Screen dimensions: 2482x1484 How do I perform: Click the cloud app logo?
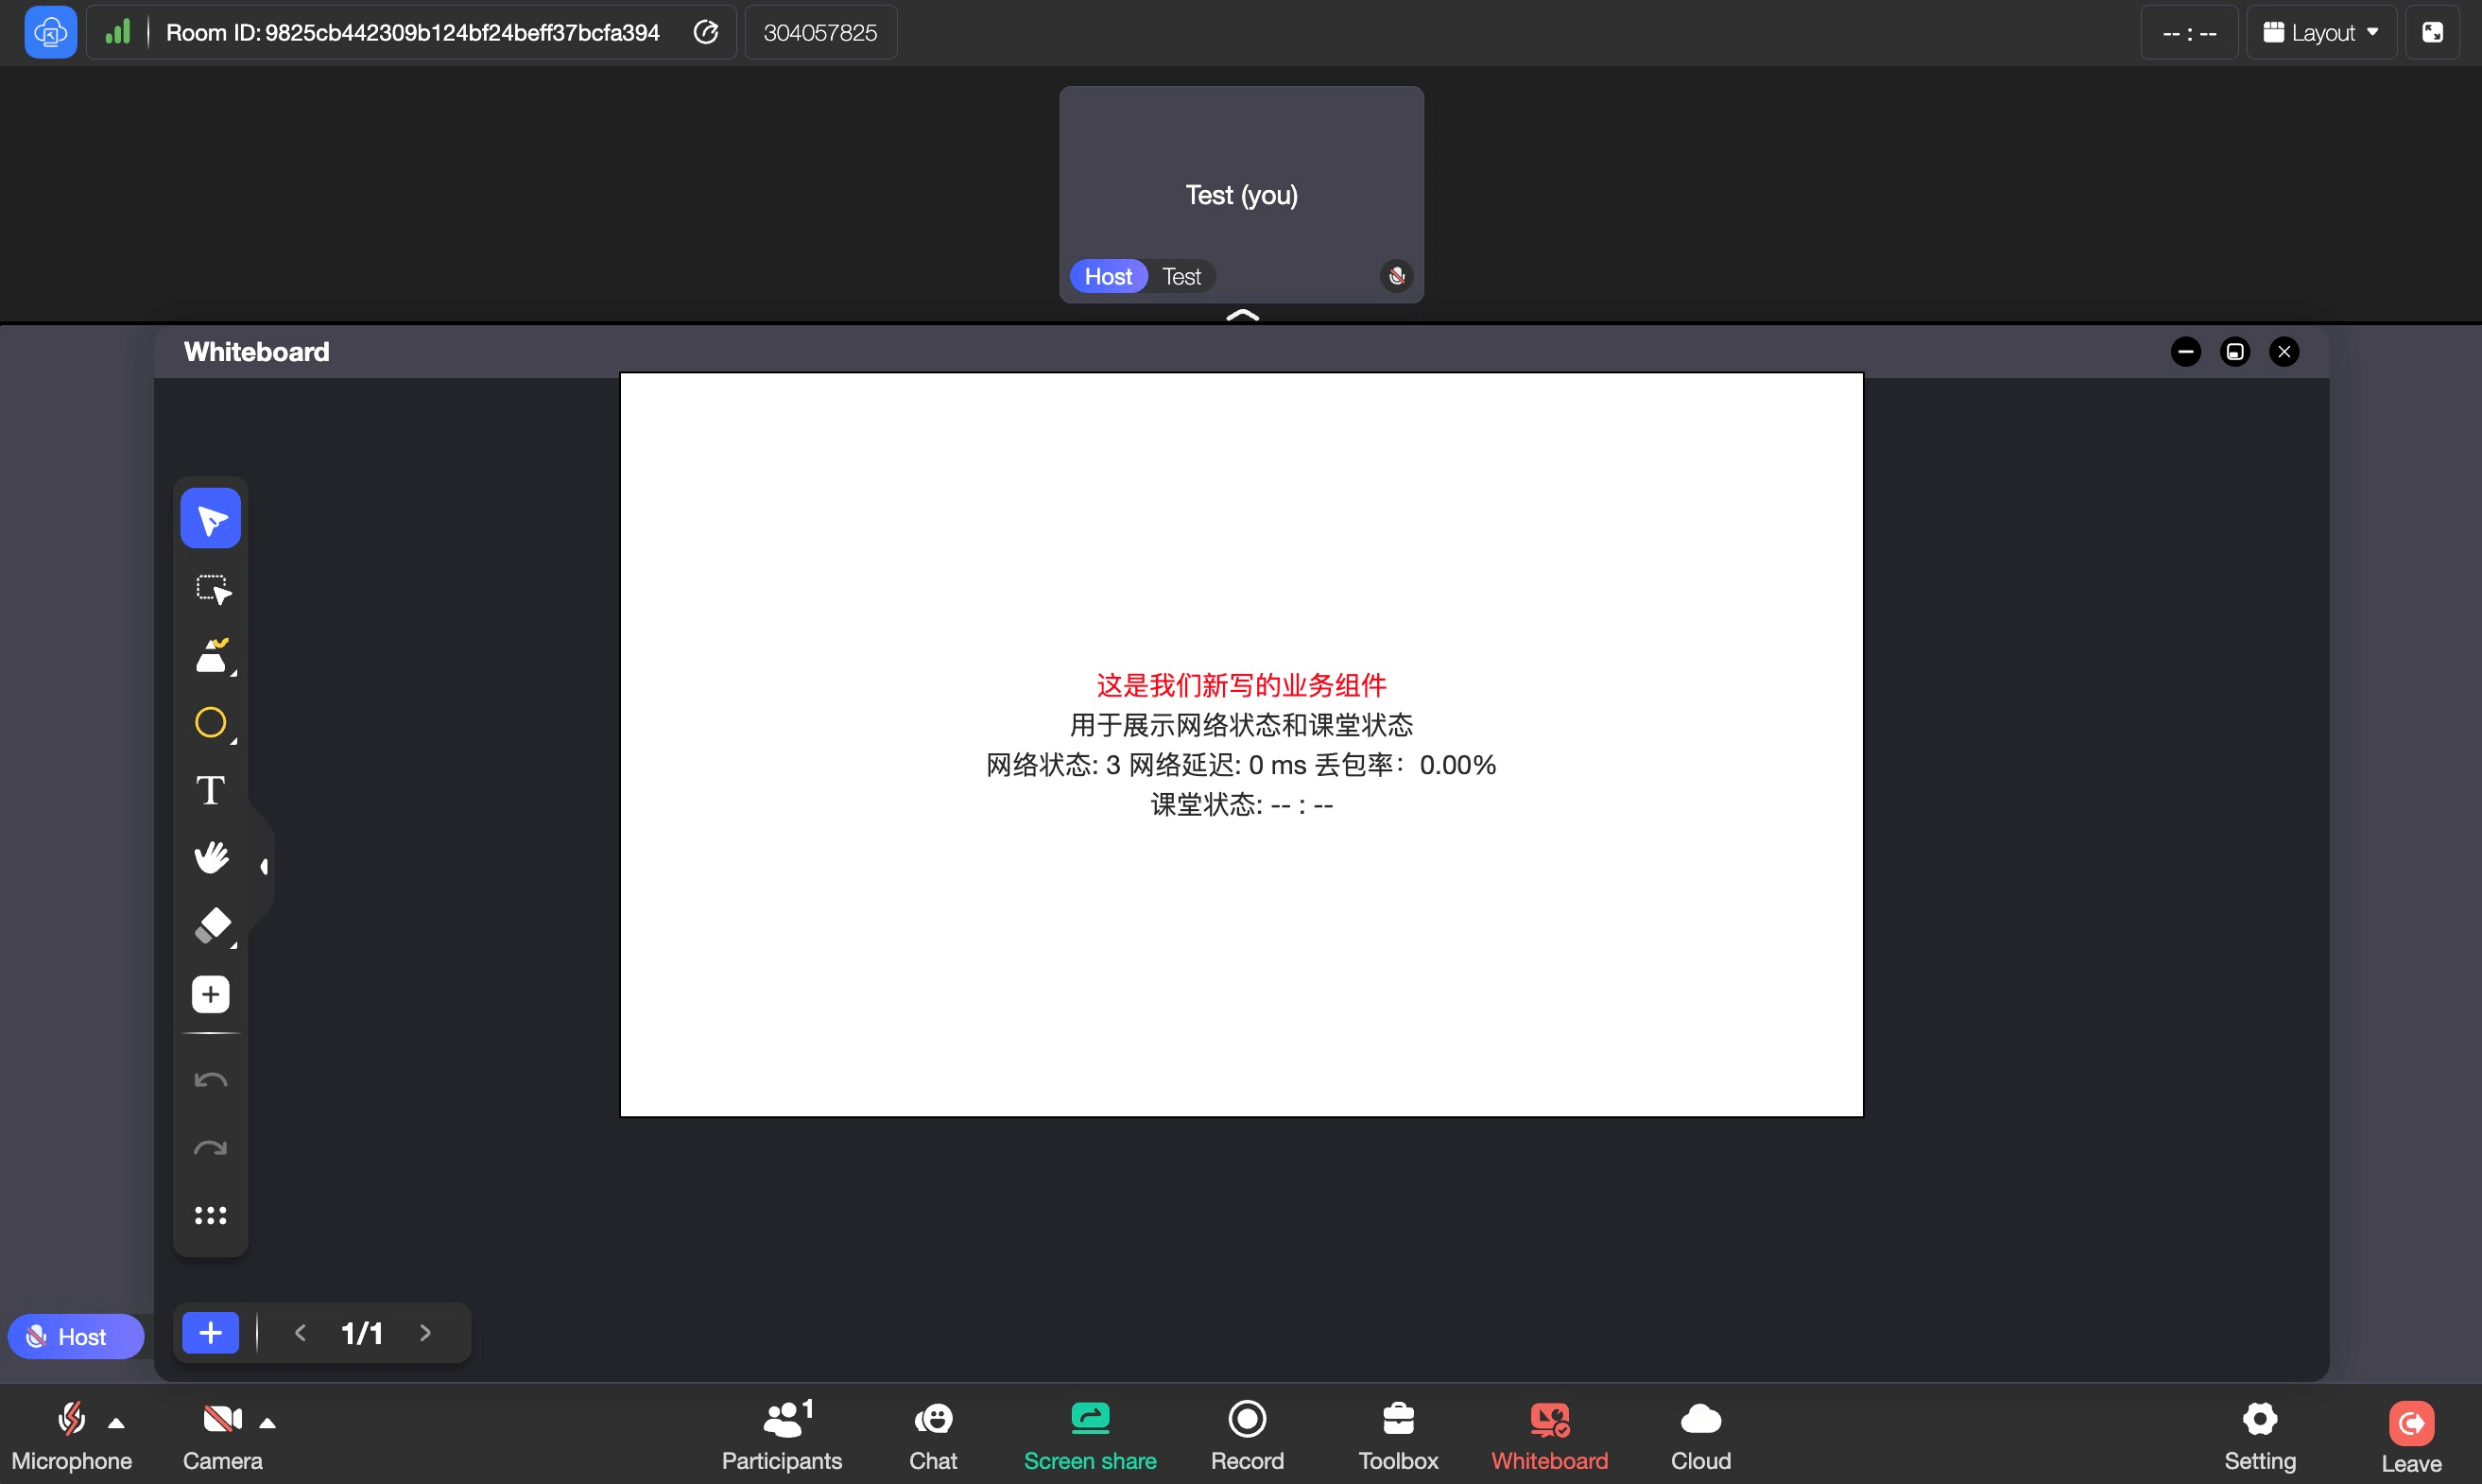click(x=50, y=32)
